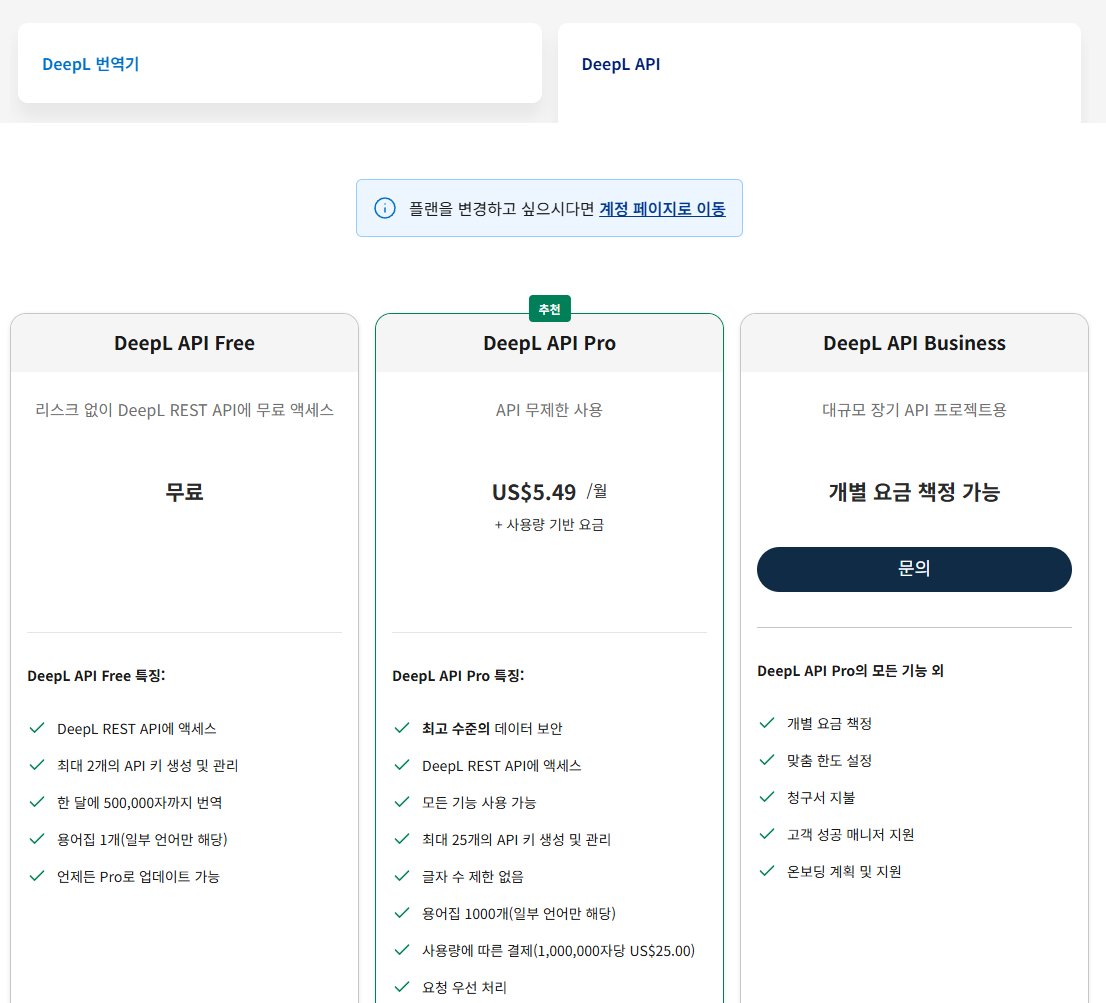Click the DeepL API Business plan heading
The image size is (1106, 1003).
(x=914, y=343)
